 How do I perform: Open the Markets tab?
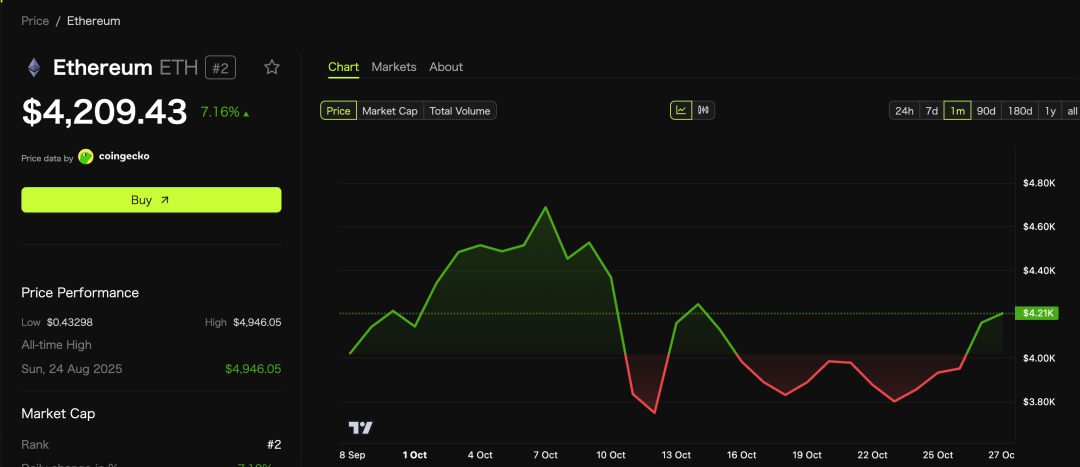pyautogui.click(x=394, y=67)
